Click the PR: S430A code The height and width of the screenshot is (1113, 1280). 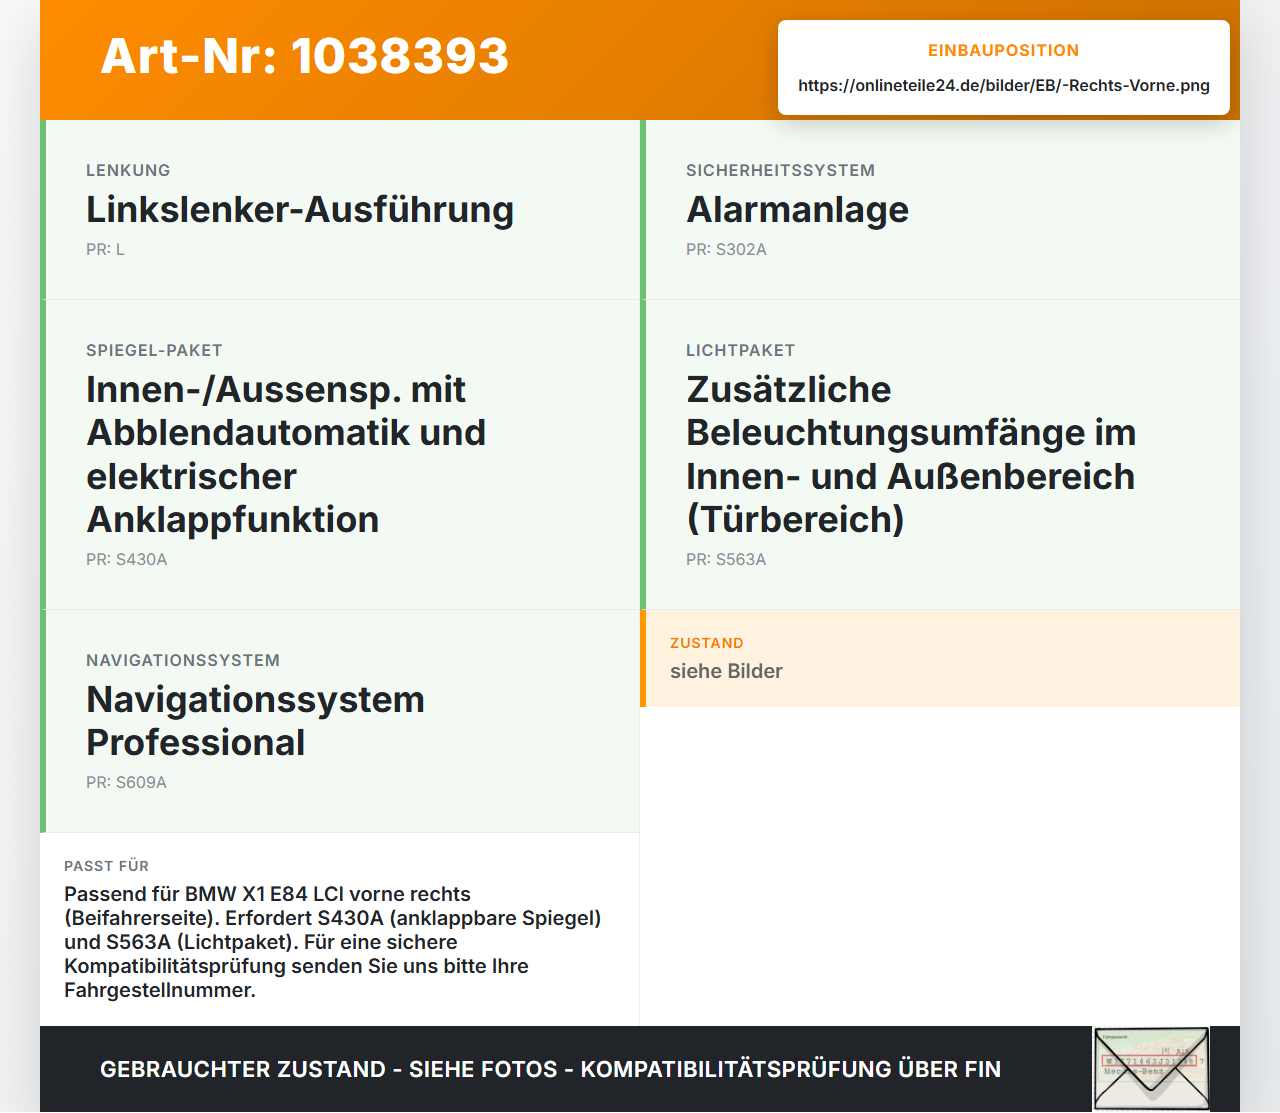[x=126, y=559]
